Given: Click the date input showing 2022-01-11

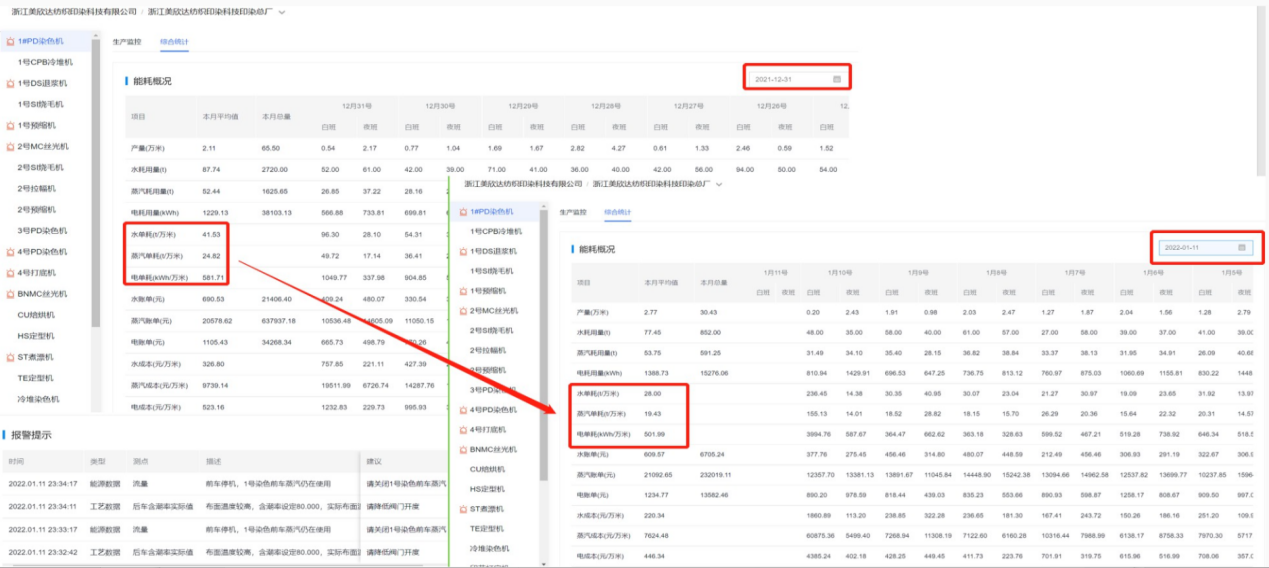Looking at the screenshot, I should (1195, 248).
